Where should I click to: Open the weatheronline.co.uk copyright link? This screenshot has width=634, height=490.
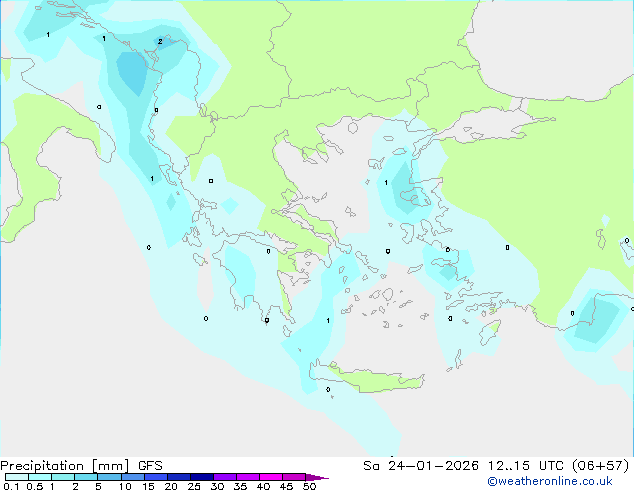[550, 481]
